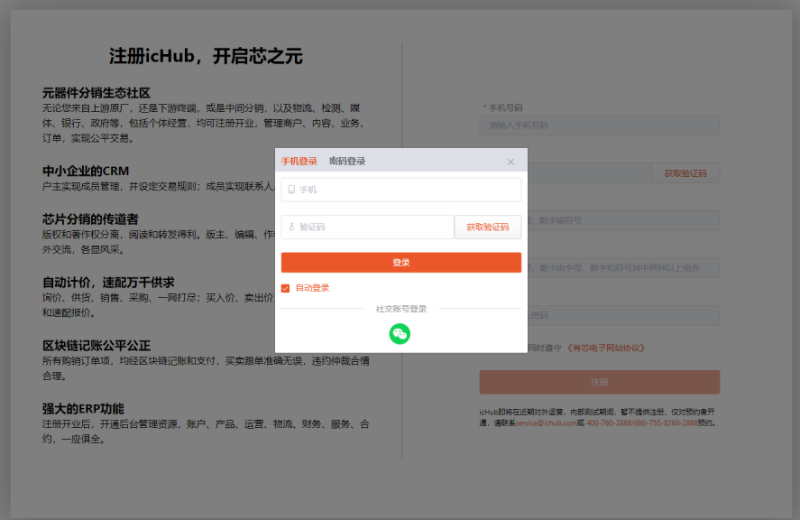Switch to 密码登录 tab
The height and width of the screenshot is (521, 801).
coord(347,161)
